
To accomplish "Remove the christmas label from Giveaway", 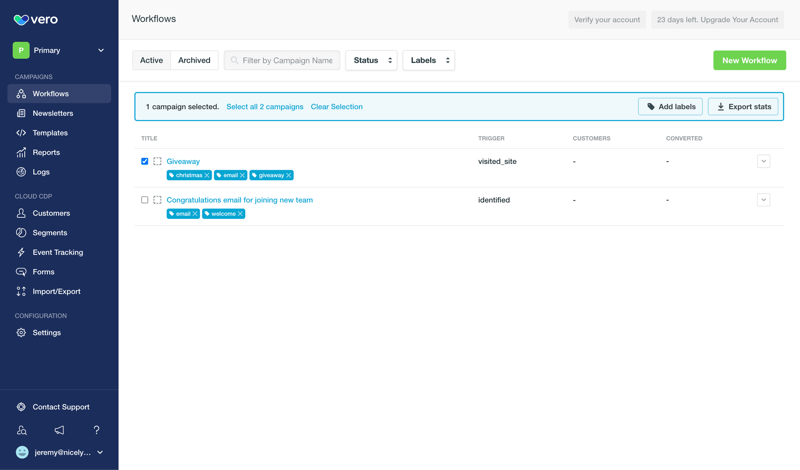I will click(x=207, y=175).
